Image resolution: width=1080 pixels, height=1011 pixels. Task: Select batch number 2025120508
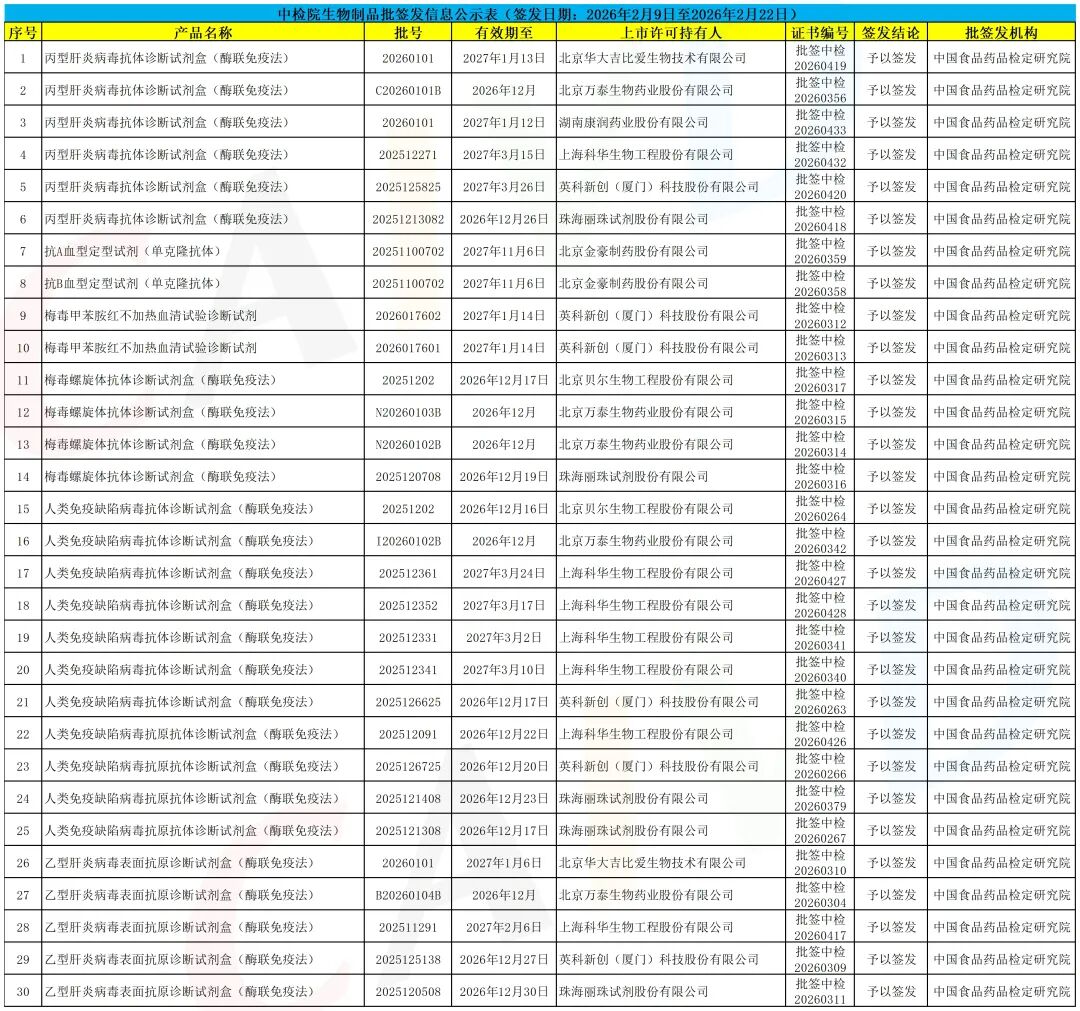[408, 992]
